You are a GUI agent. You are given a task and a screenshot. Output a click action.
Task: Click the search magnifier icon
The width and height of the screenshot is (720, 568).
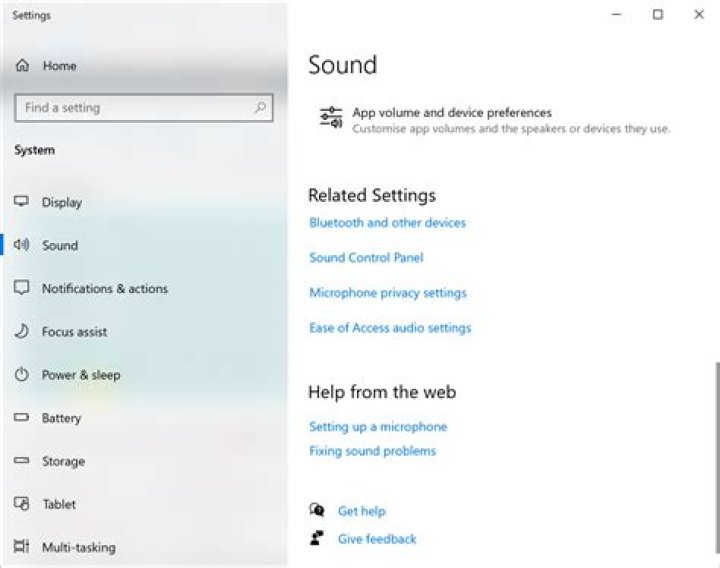tap(260, 108)
